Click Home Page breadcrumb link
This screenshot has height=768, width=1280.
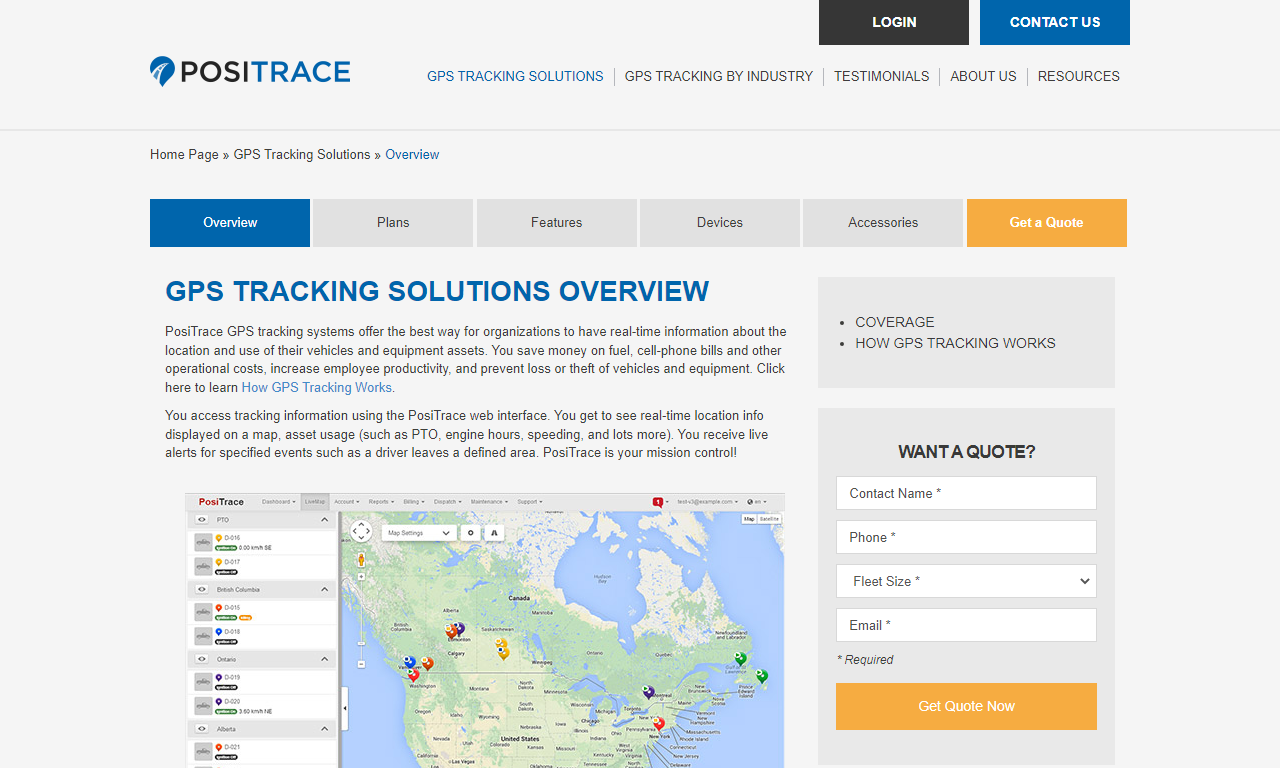(184, 155)
